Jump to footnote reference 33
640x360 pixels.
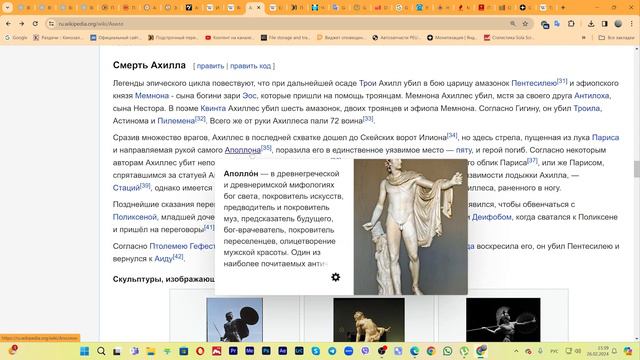coord(368,119)
